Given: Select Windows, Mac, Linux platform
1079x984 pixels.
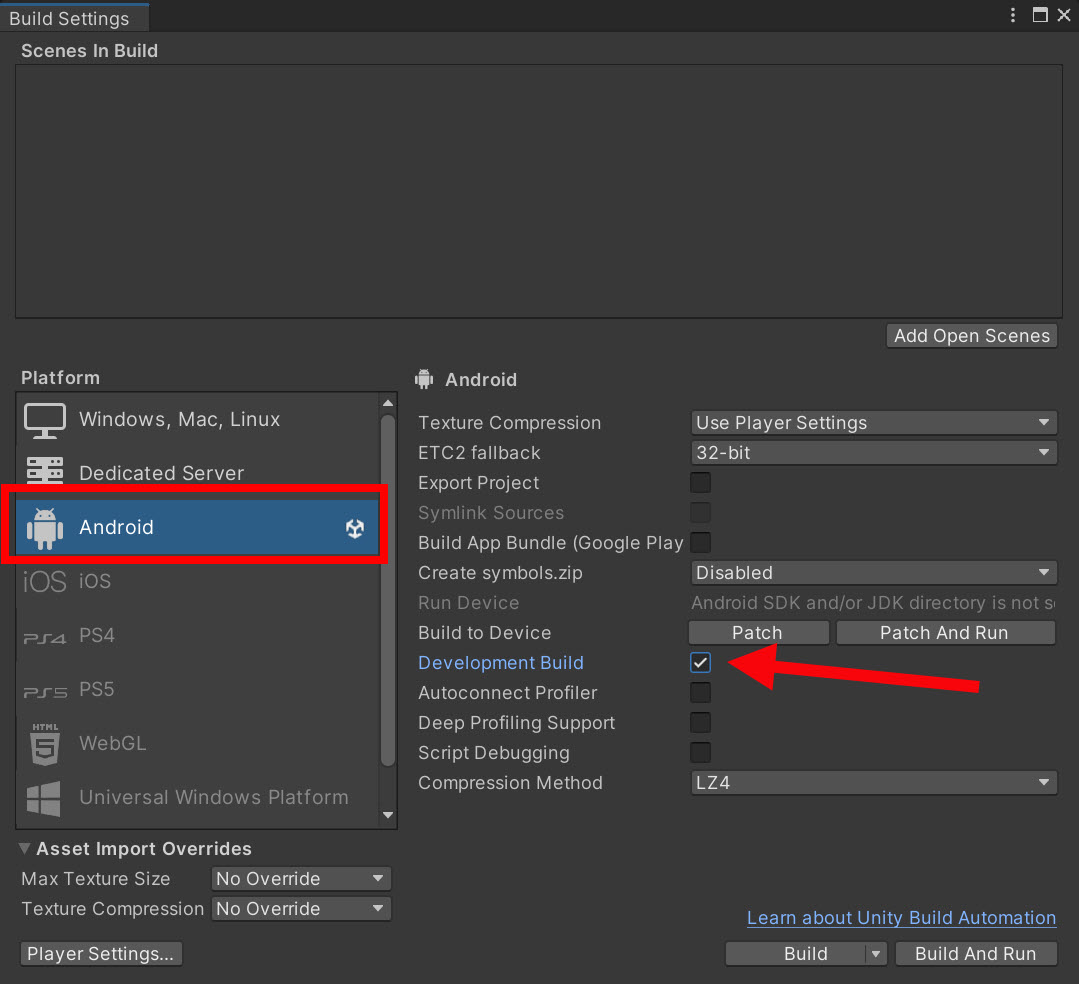Looking at the screenshot, I should click(197, 420).
